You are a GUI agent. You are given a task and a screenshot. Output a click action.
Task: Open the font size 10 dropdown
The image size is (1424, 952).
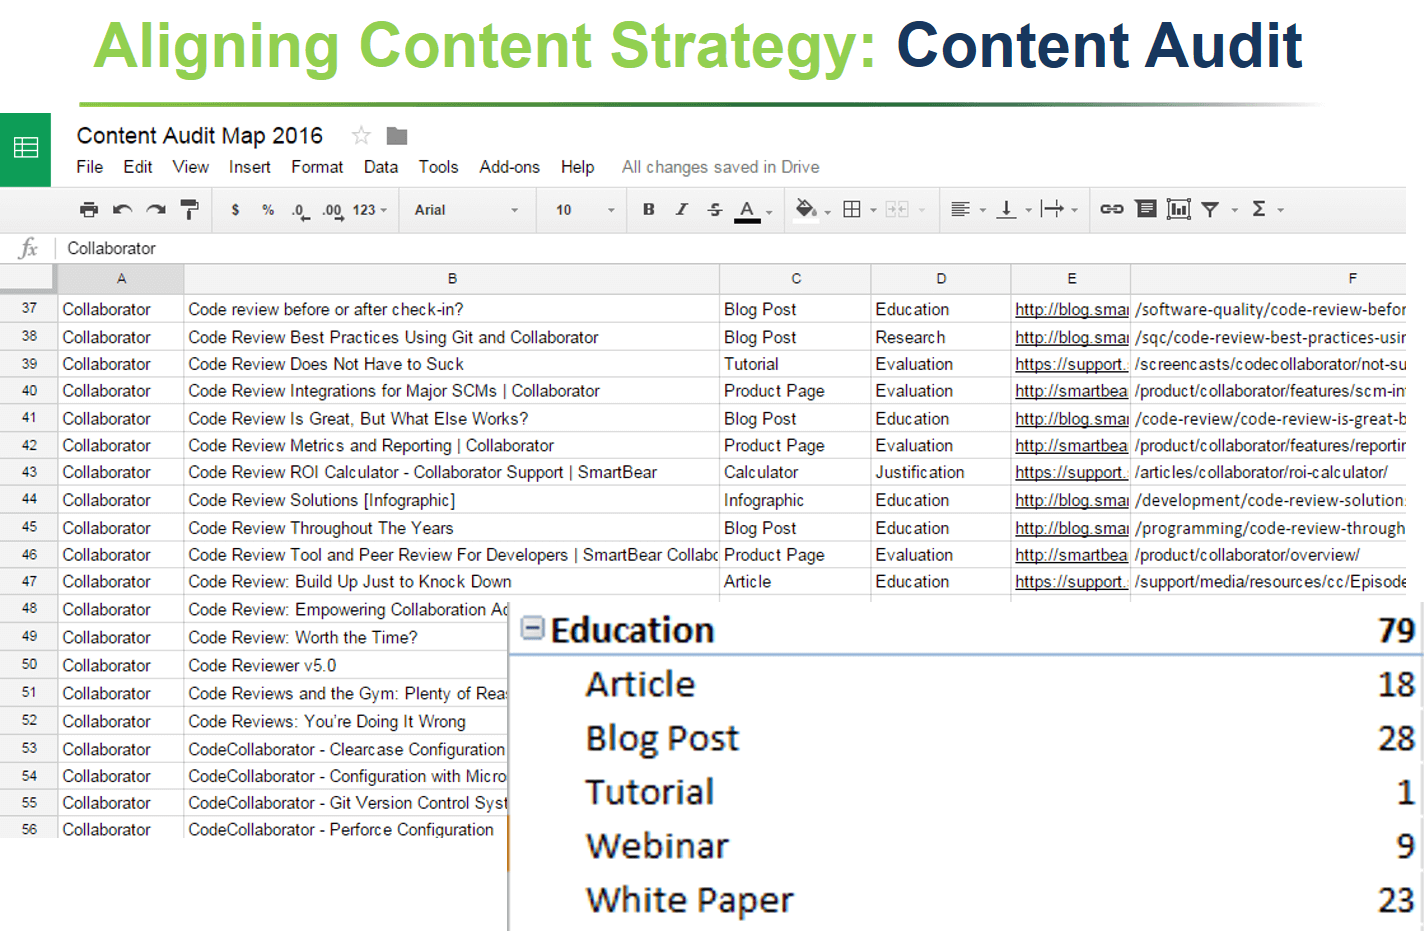(585, 210)
